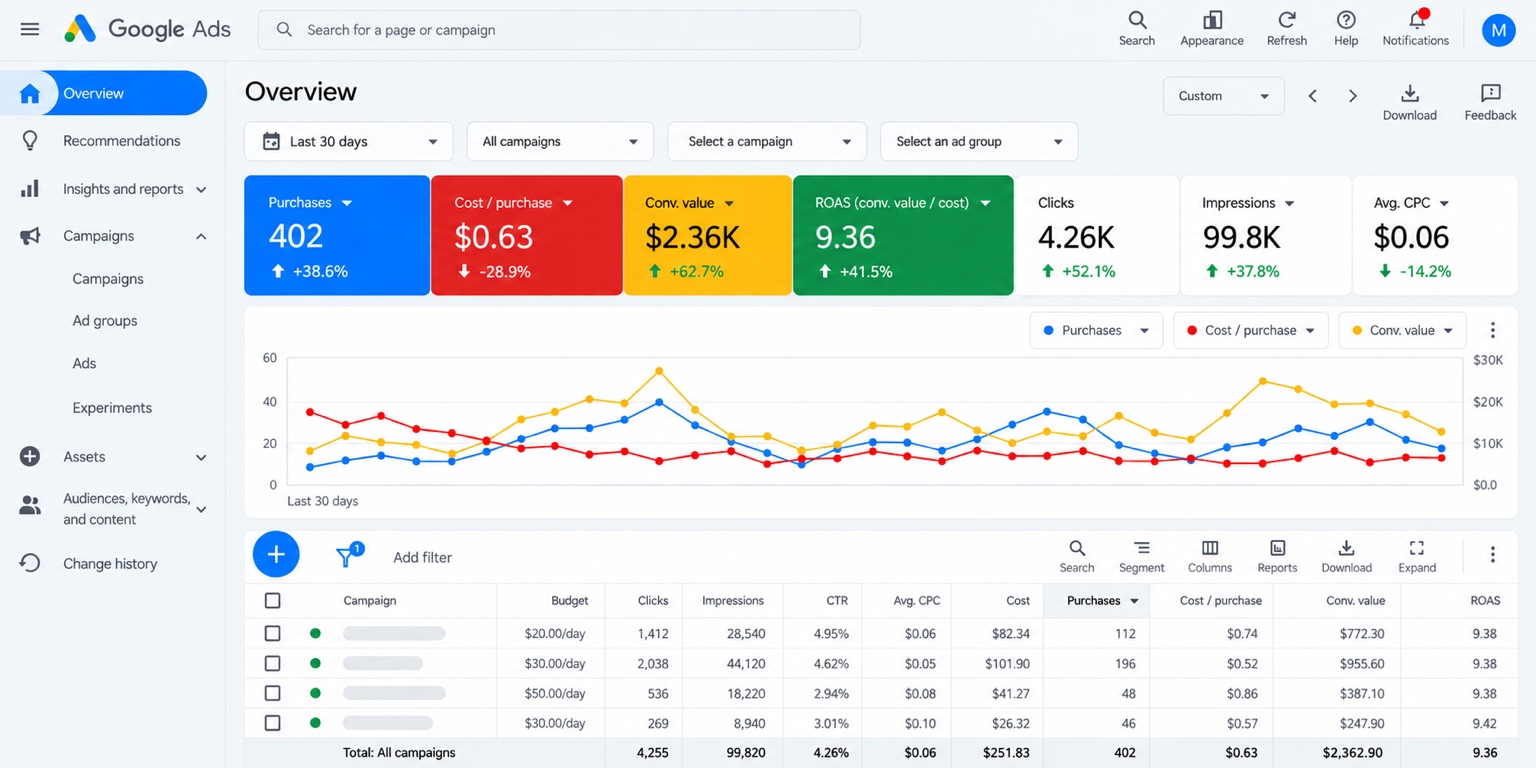Select the red Cost / purchase scorecard
The image size is (1536, 768).
pos(527,236)
